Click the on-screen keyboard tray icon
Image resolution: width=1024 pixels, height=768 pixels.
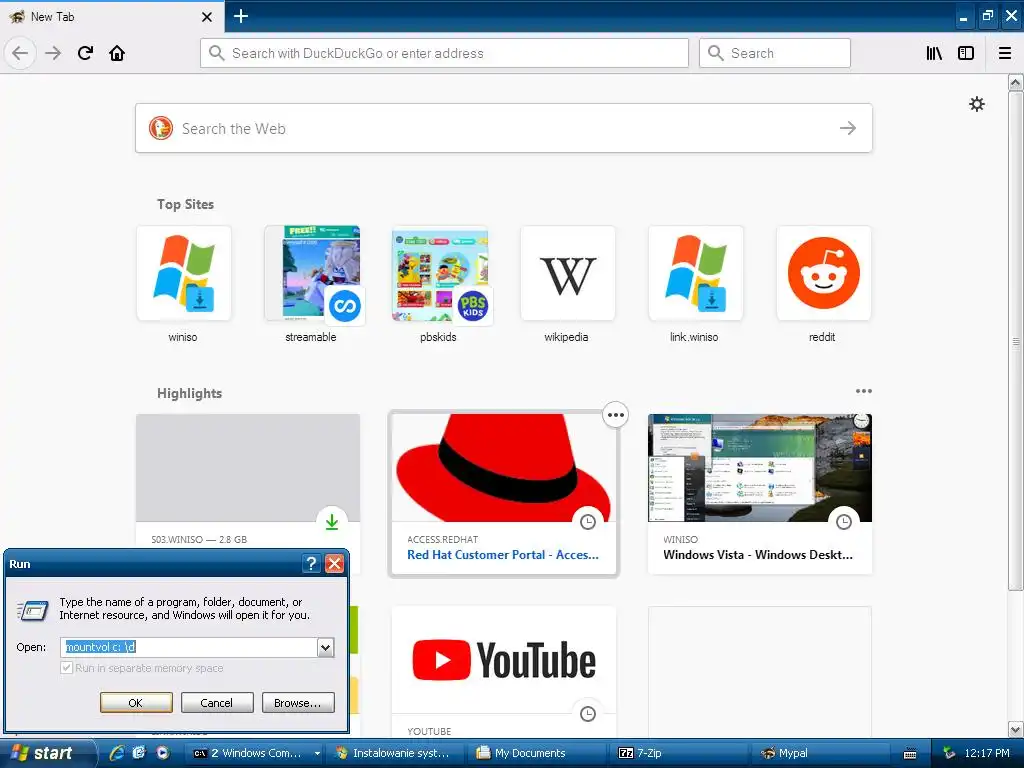click(x=910, y=754)
